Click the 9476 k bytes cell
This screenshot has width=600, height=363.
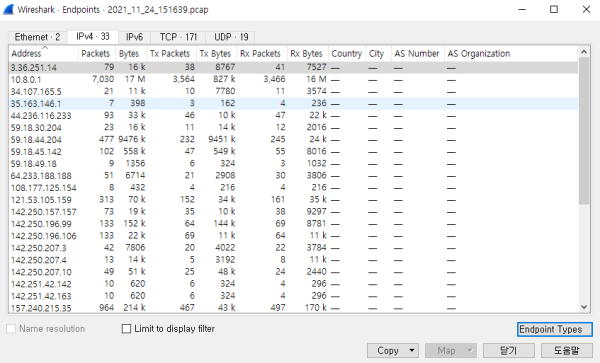tap(132, 140)
